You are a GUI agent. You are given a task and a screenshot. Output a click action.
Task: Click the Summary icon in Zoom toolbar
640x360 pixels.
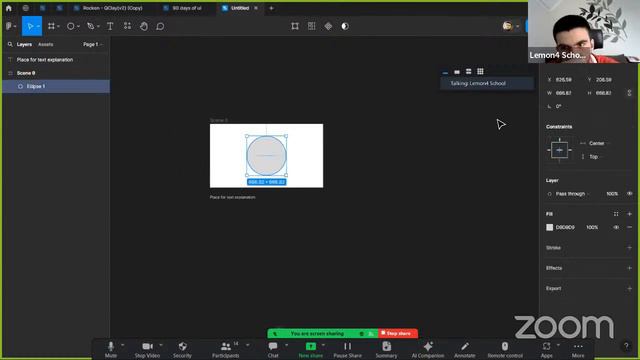pos(387,347)
